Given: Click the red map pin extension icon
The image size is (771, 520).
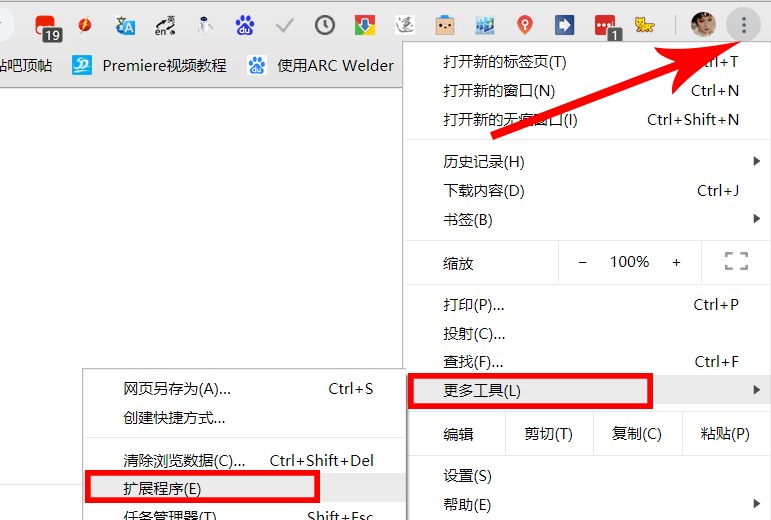Looking at the screenshot, I should 525,25.
